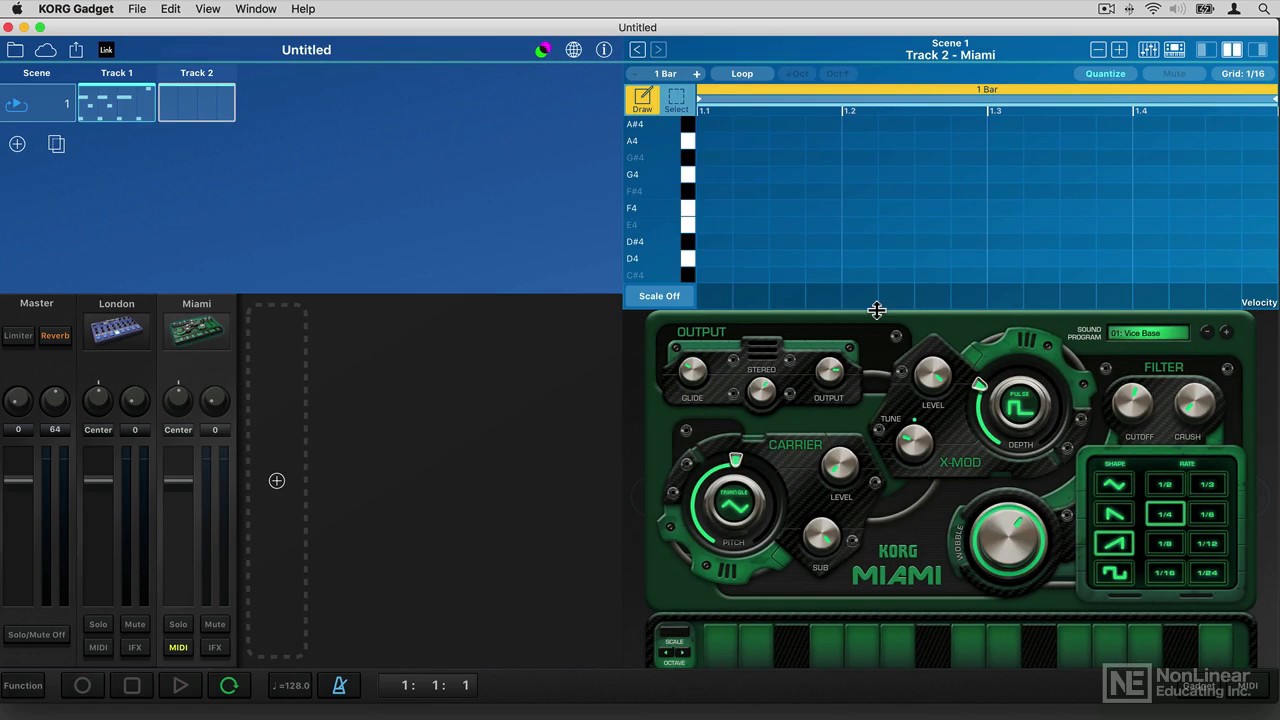Select the sine wobble shape button
This screenshot has height=720, width=1280.
[1114, 485]
